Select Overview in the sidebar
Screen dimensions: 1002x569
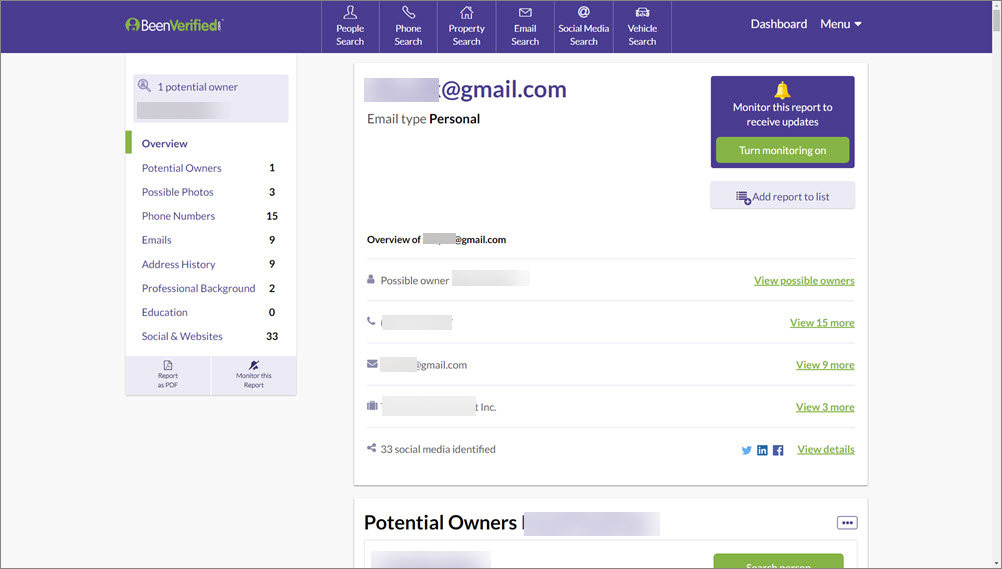165,143
